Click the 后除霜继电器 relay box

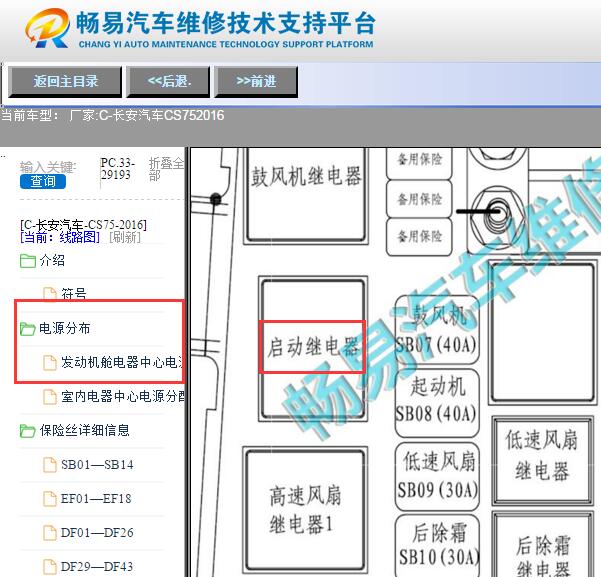542,544
